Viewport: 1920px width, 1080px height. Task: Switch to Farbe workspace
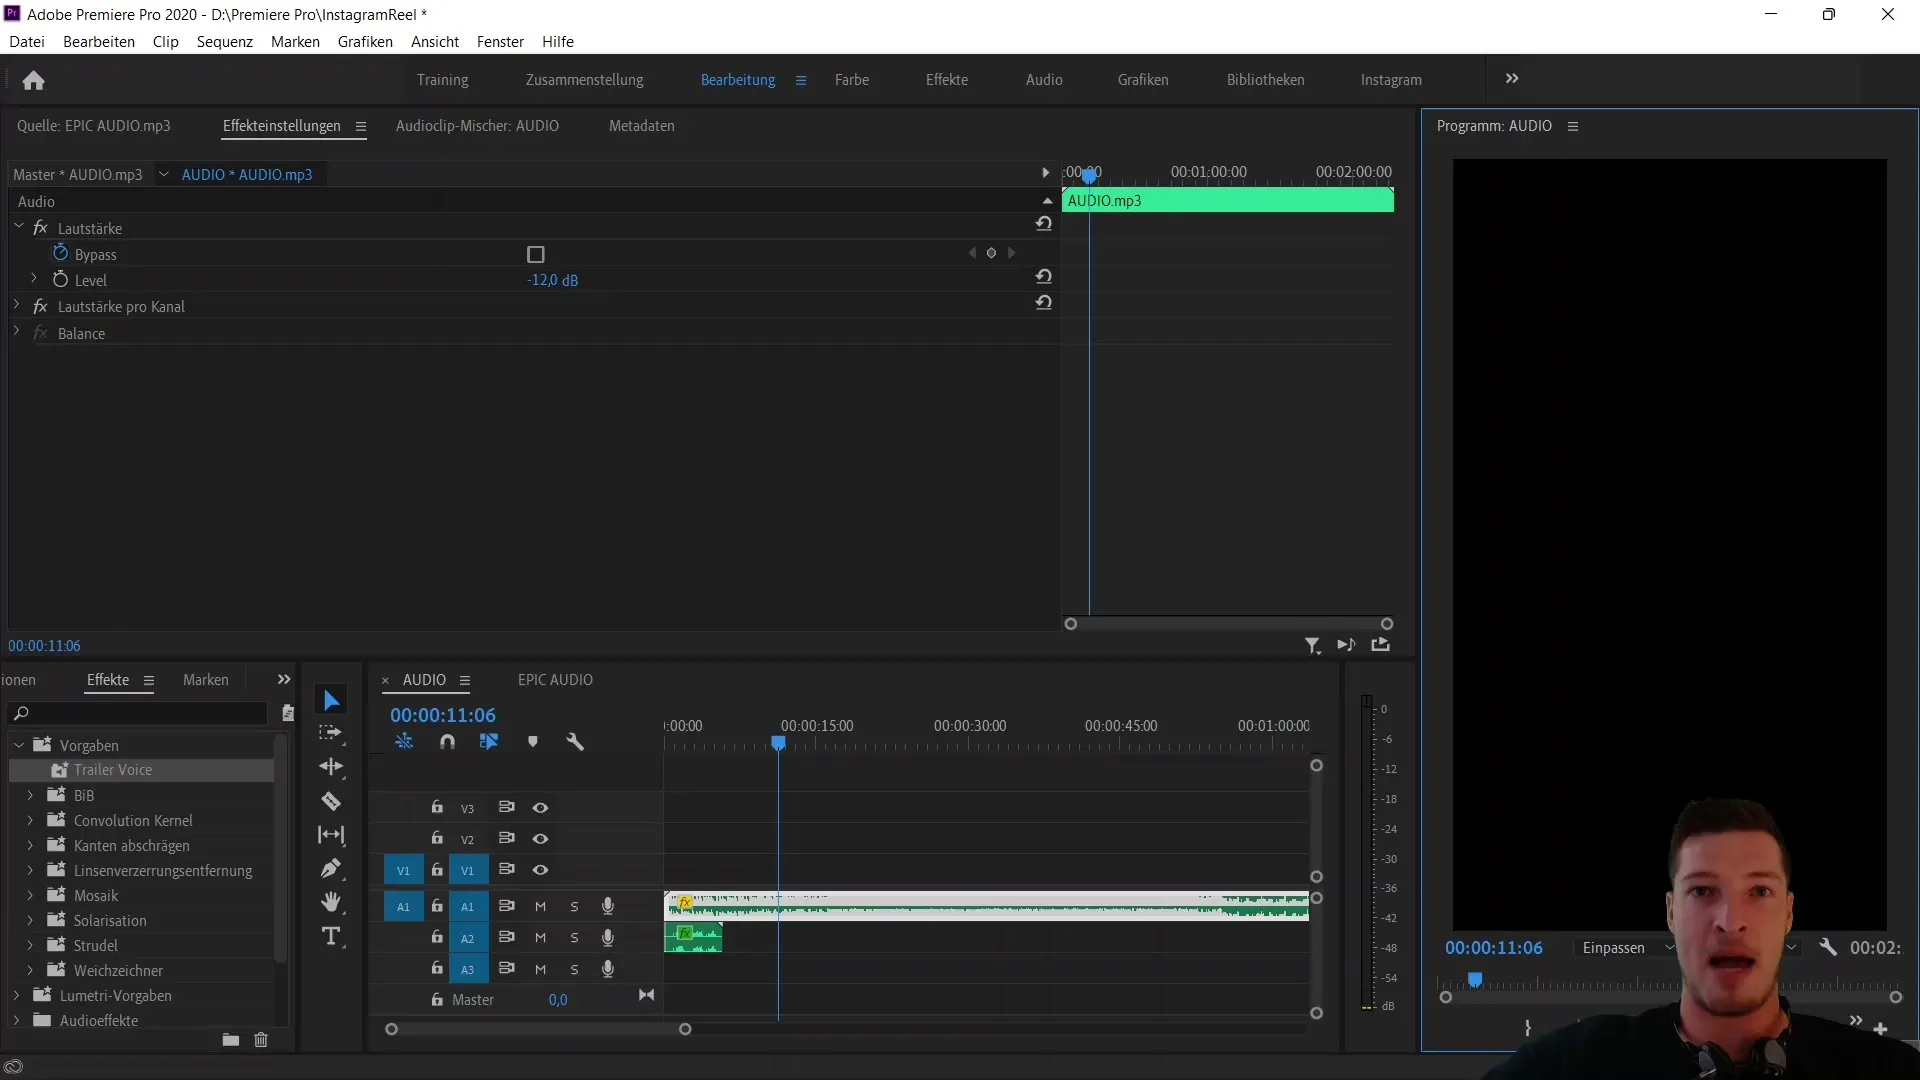[x=852, y=80]
